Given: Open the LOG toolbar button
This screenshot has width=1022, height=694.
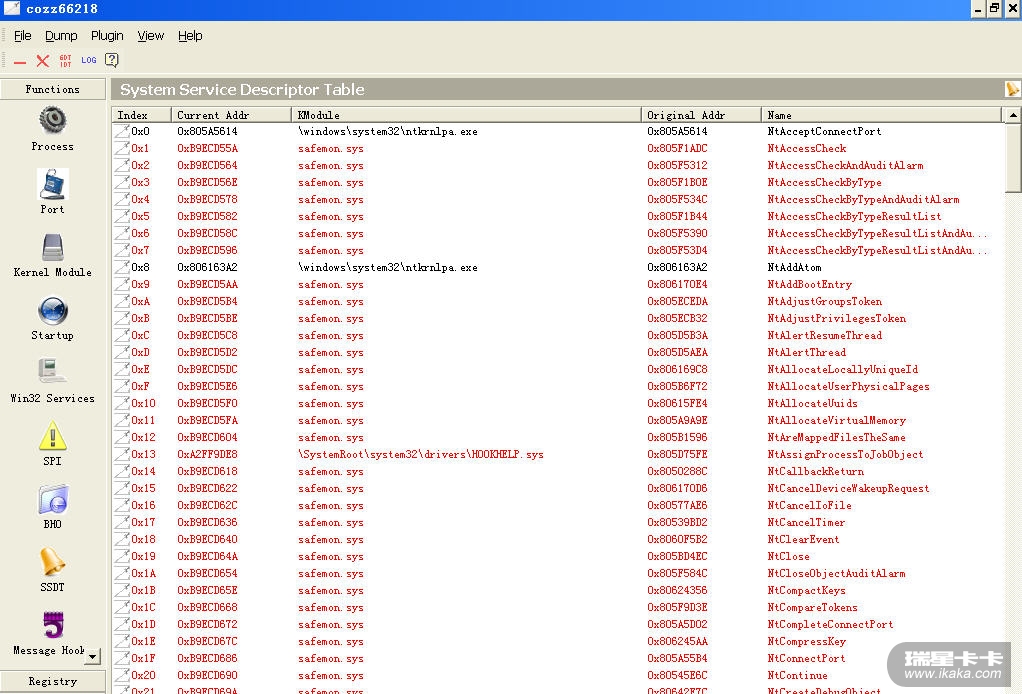Looking at the screenshot, I should [x=89, y=61].
